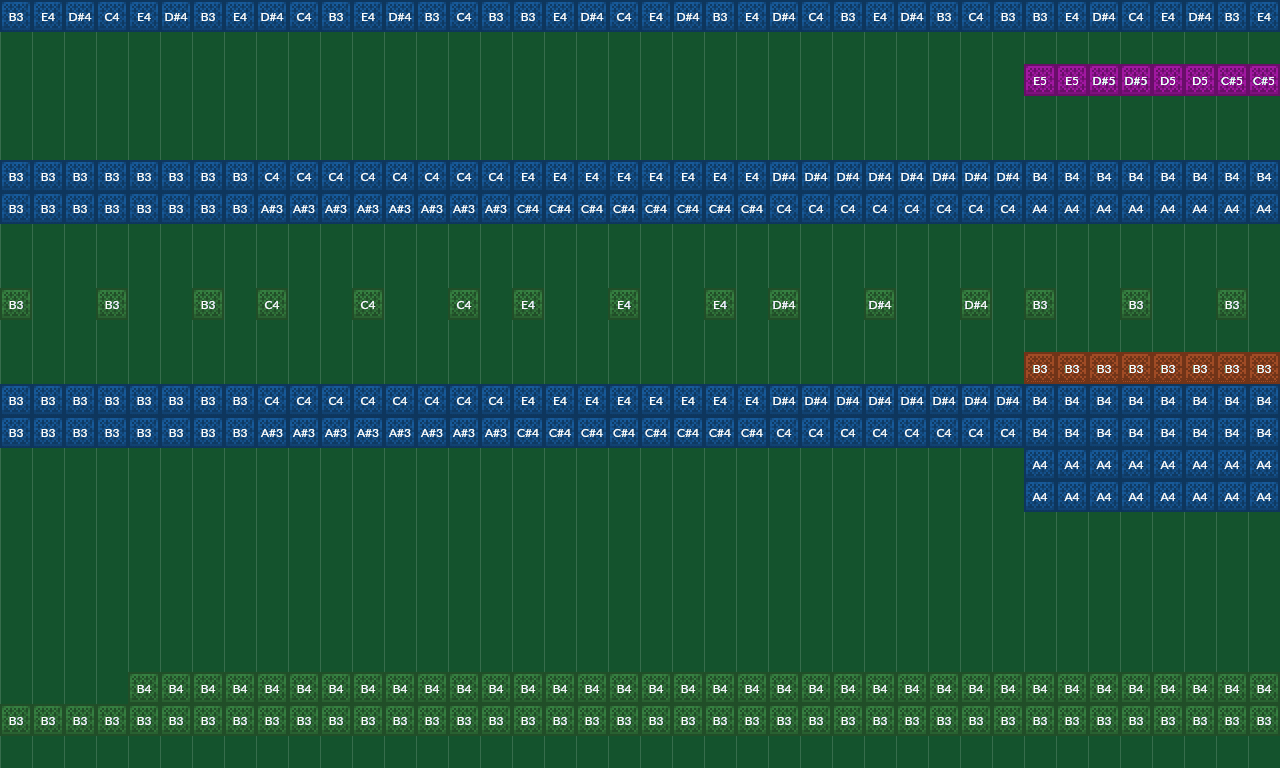Select the last E4 note in top row
The image size is (1280, 768).
(1264, 17)
